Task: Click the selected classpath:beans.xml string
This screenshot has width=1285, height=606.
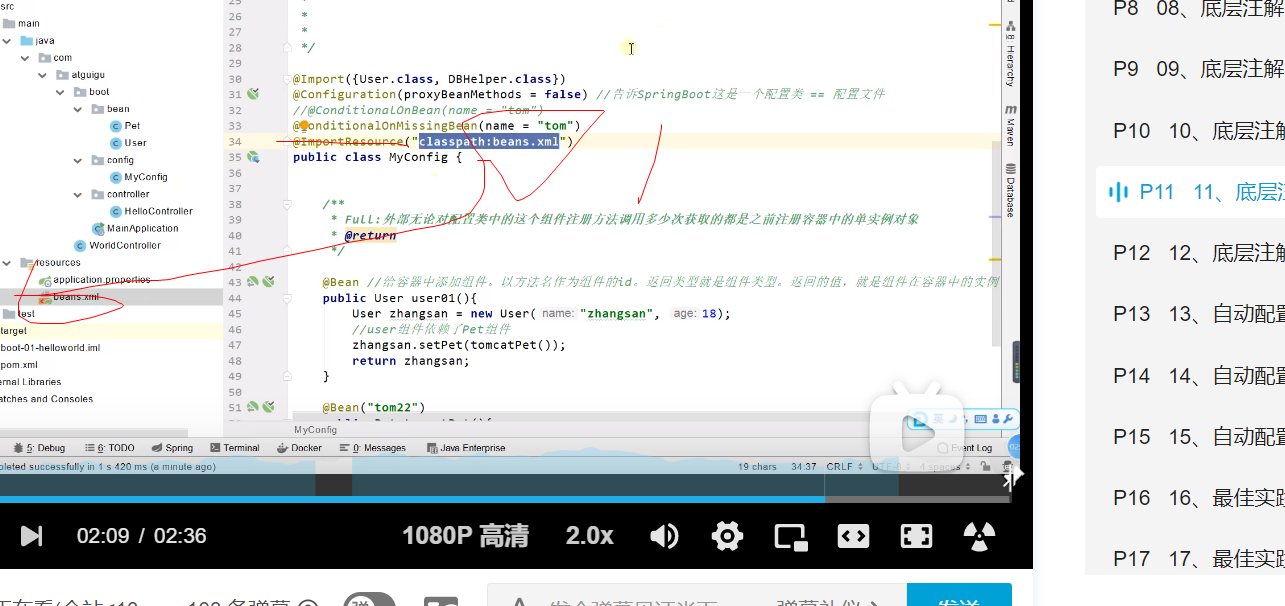Action: click(x=489, y=142)
